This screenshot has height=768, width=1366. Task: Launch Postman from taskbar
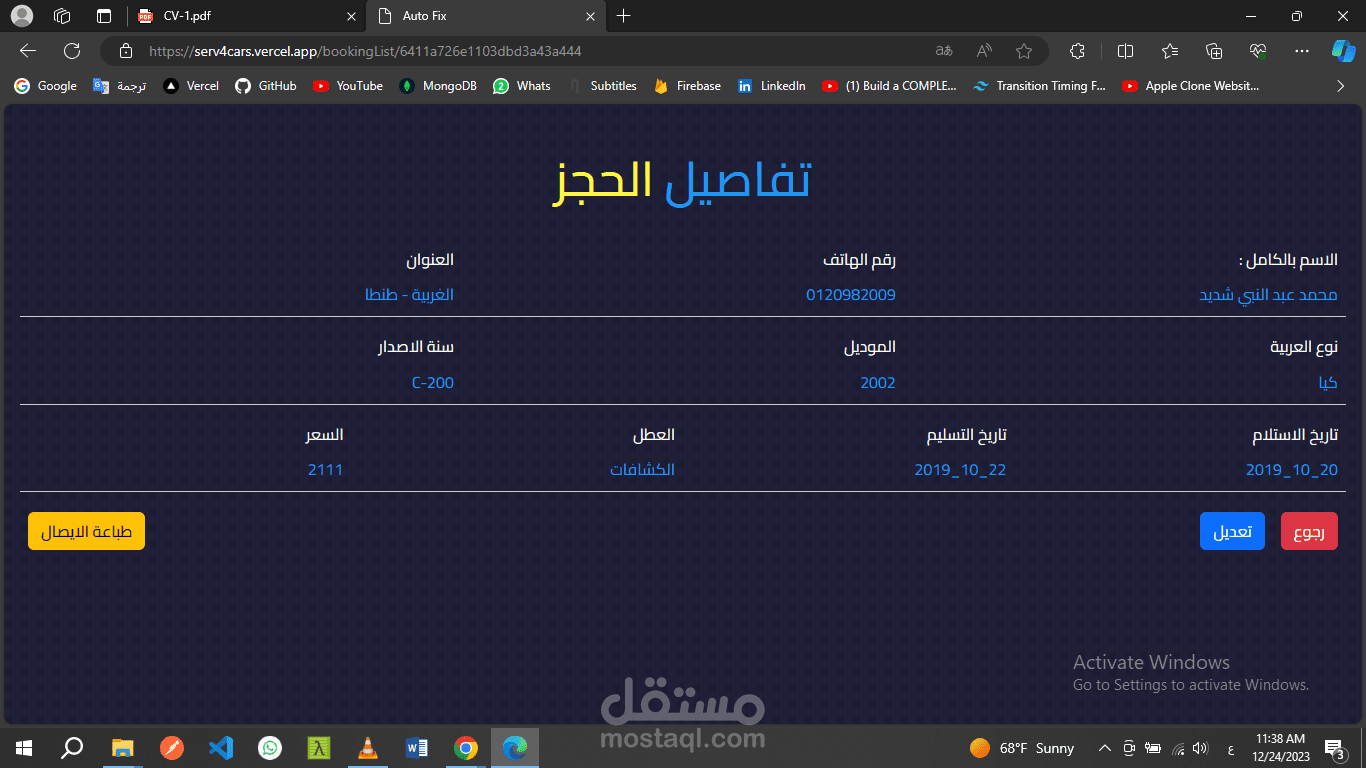coord(171,748)
